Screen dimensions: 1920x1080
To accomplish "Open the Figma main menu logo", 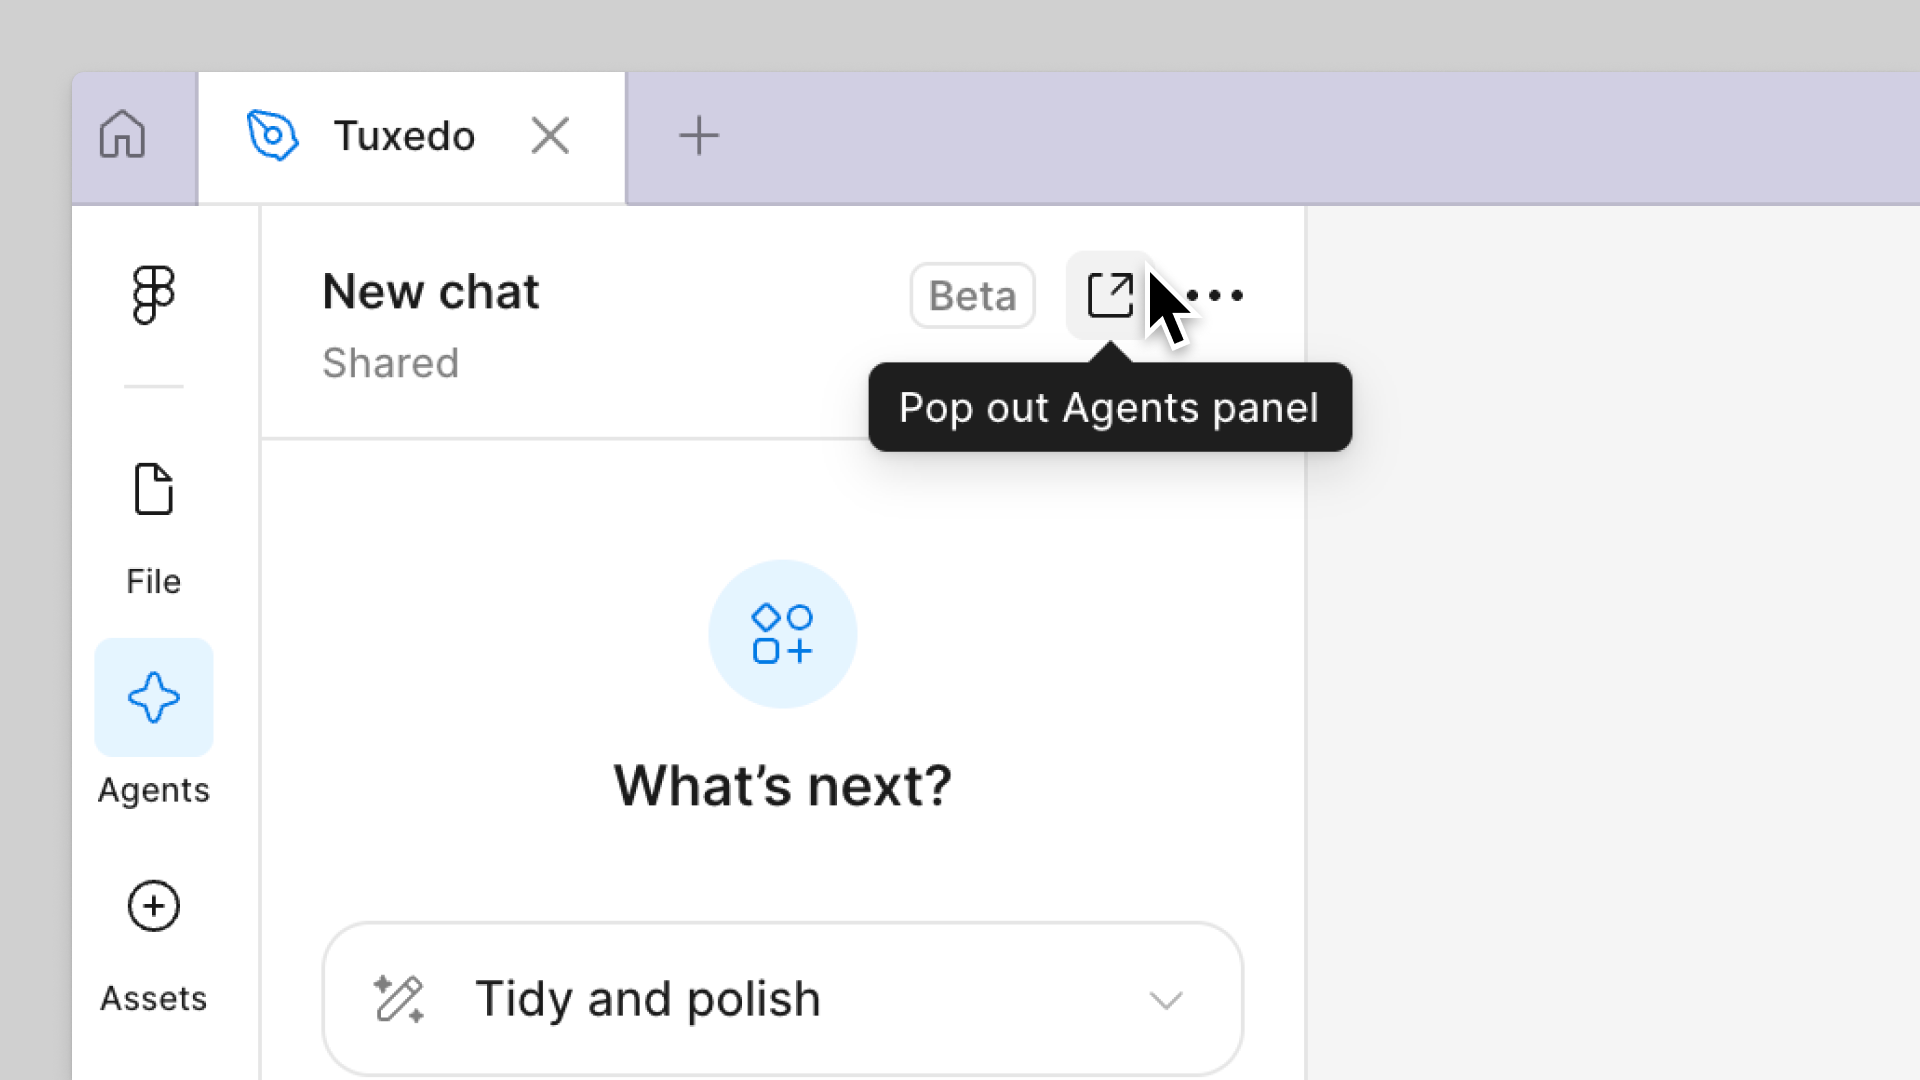I will (x=153, y=295).
